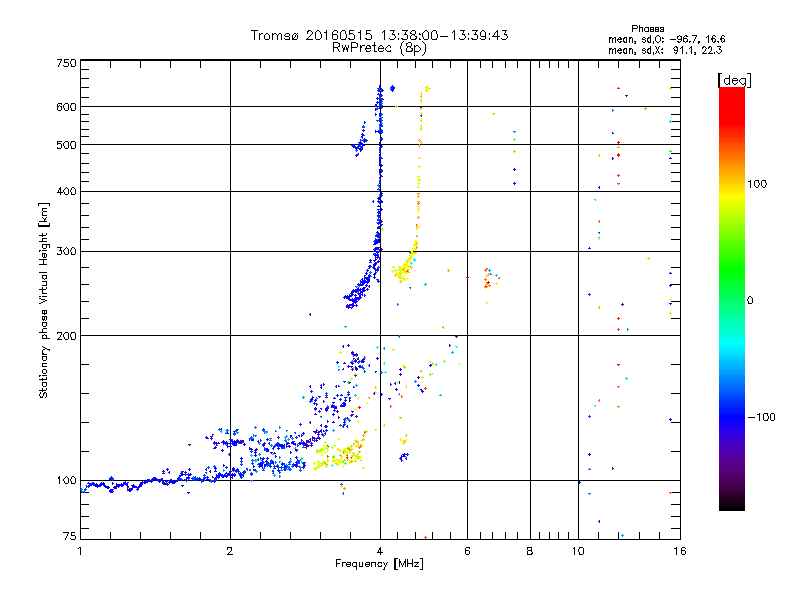Click the colorbar tick label "100"
Screen dimensions: 800x600
tap(757, 184)
